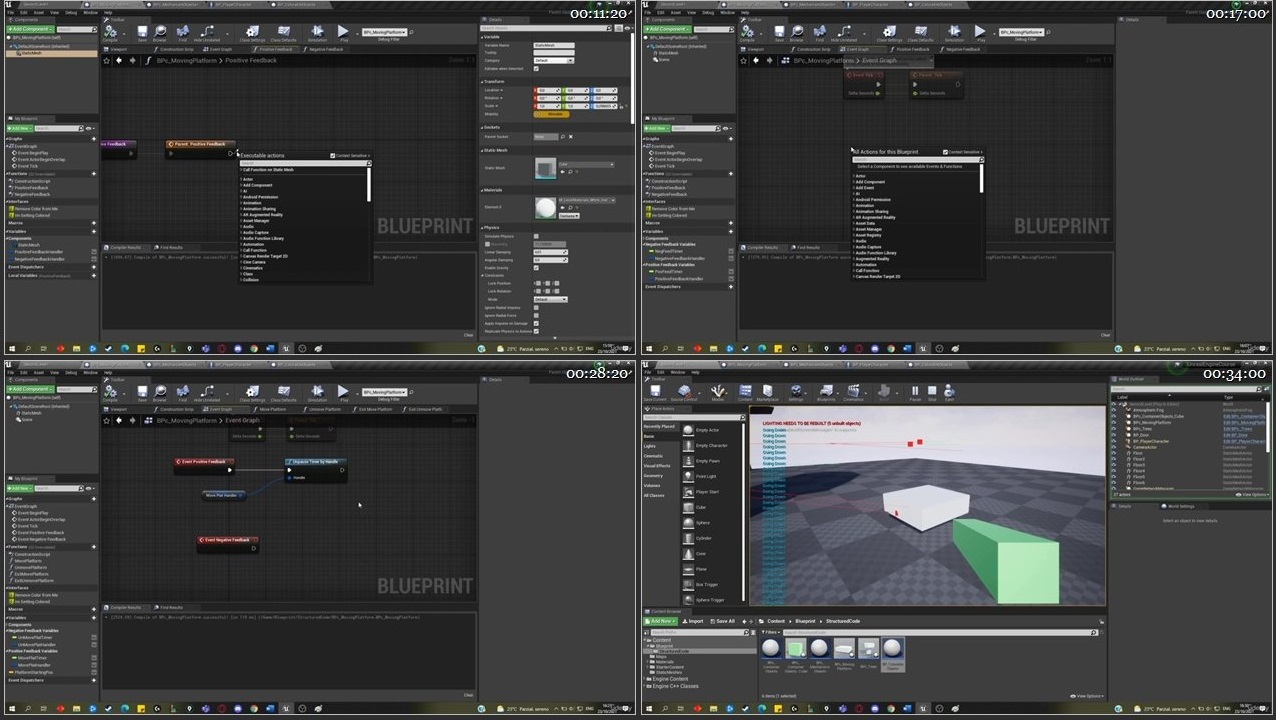Toggle Replicate Physics to Autonomous checkbox
This screenshot has height=720, width=1276.
click(536, 331)
